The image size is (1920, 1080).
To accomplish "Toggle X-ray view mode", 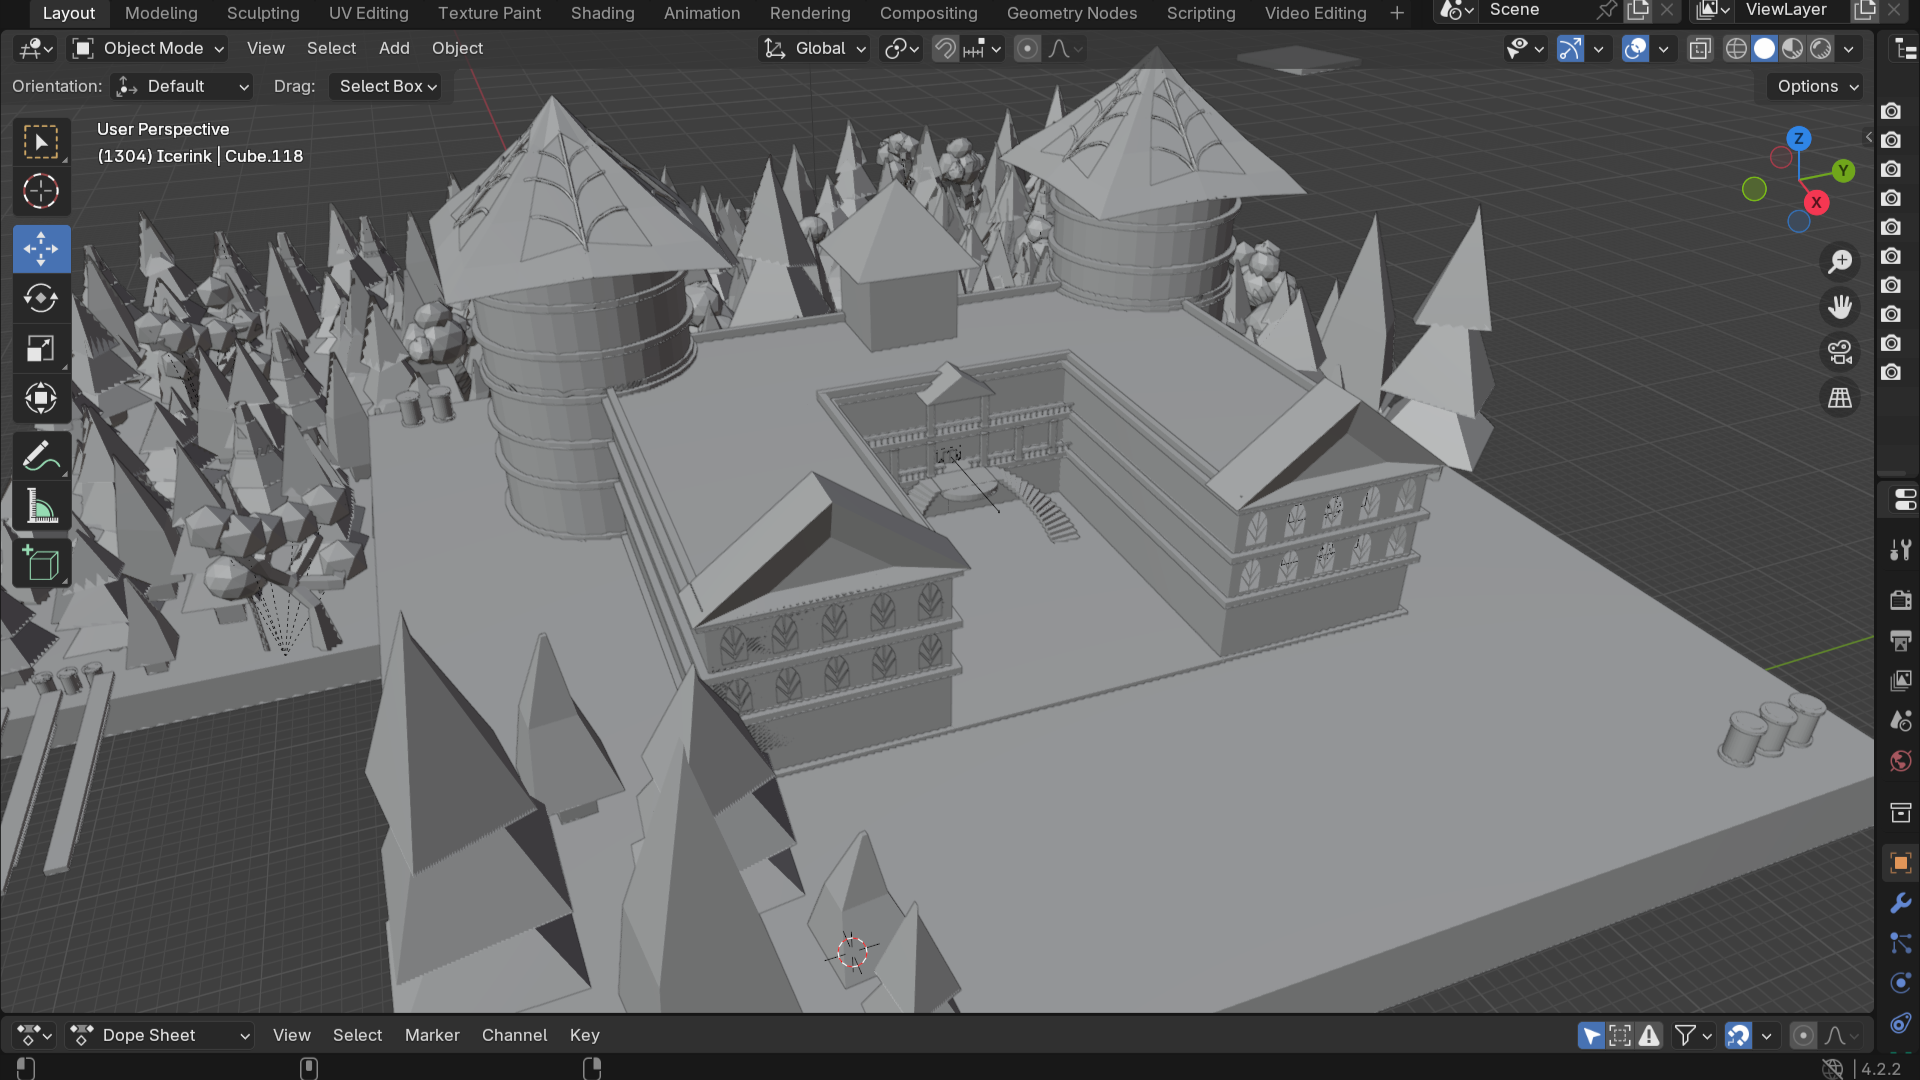I will point(1700,48).
